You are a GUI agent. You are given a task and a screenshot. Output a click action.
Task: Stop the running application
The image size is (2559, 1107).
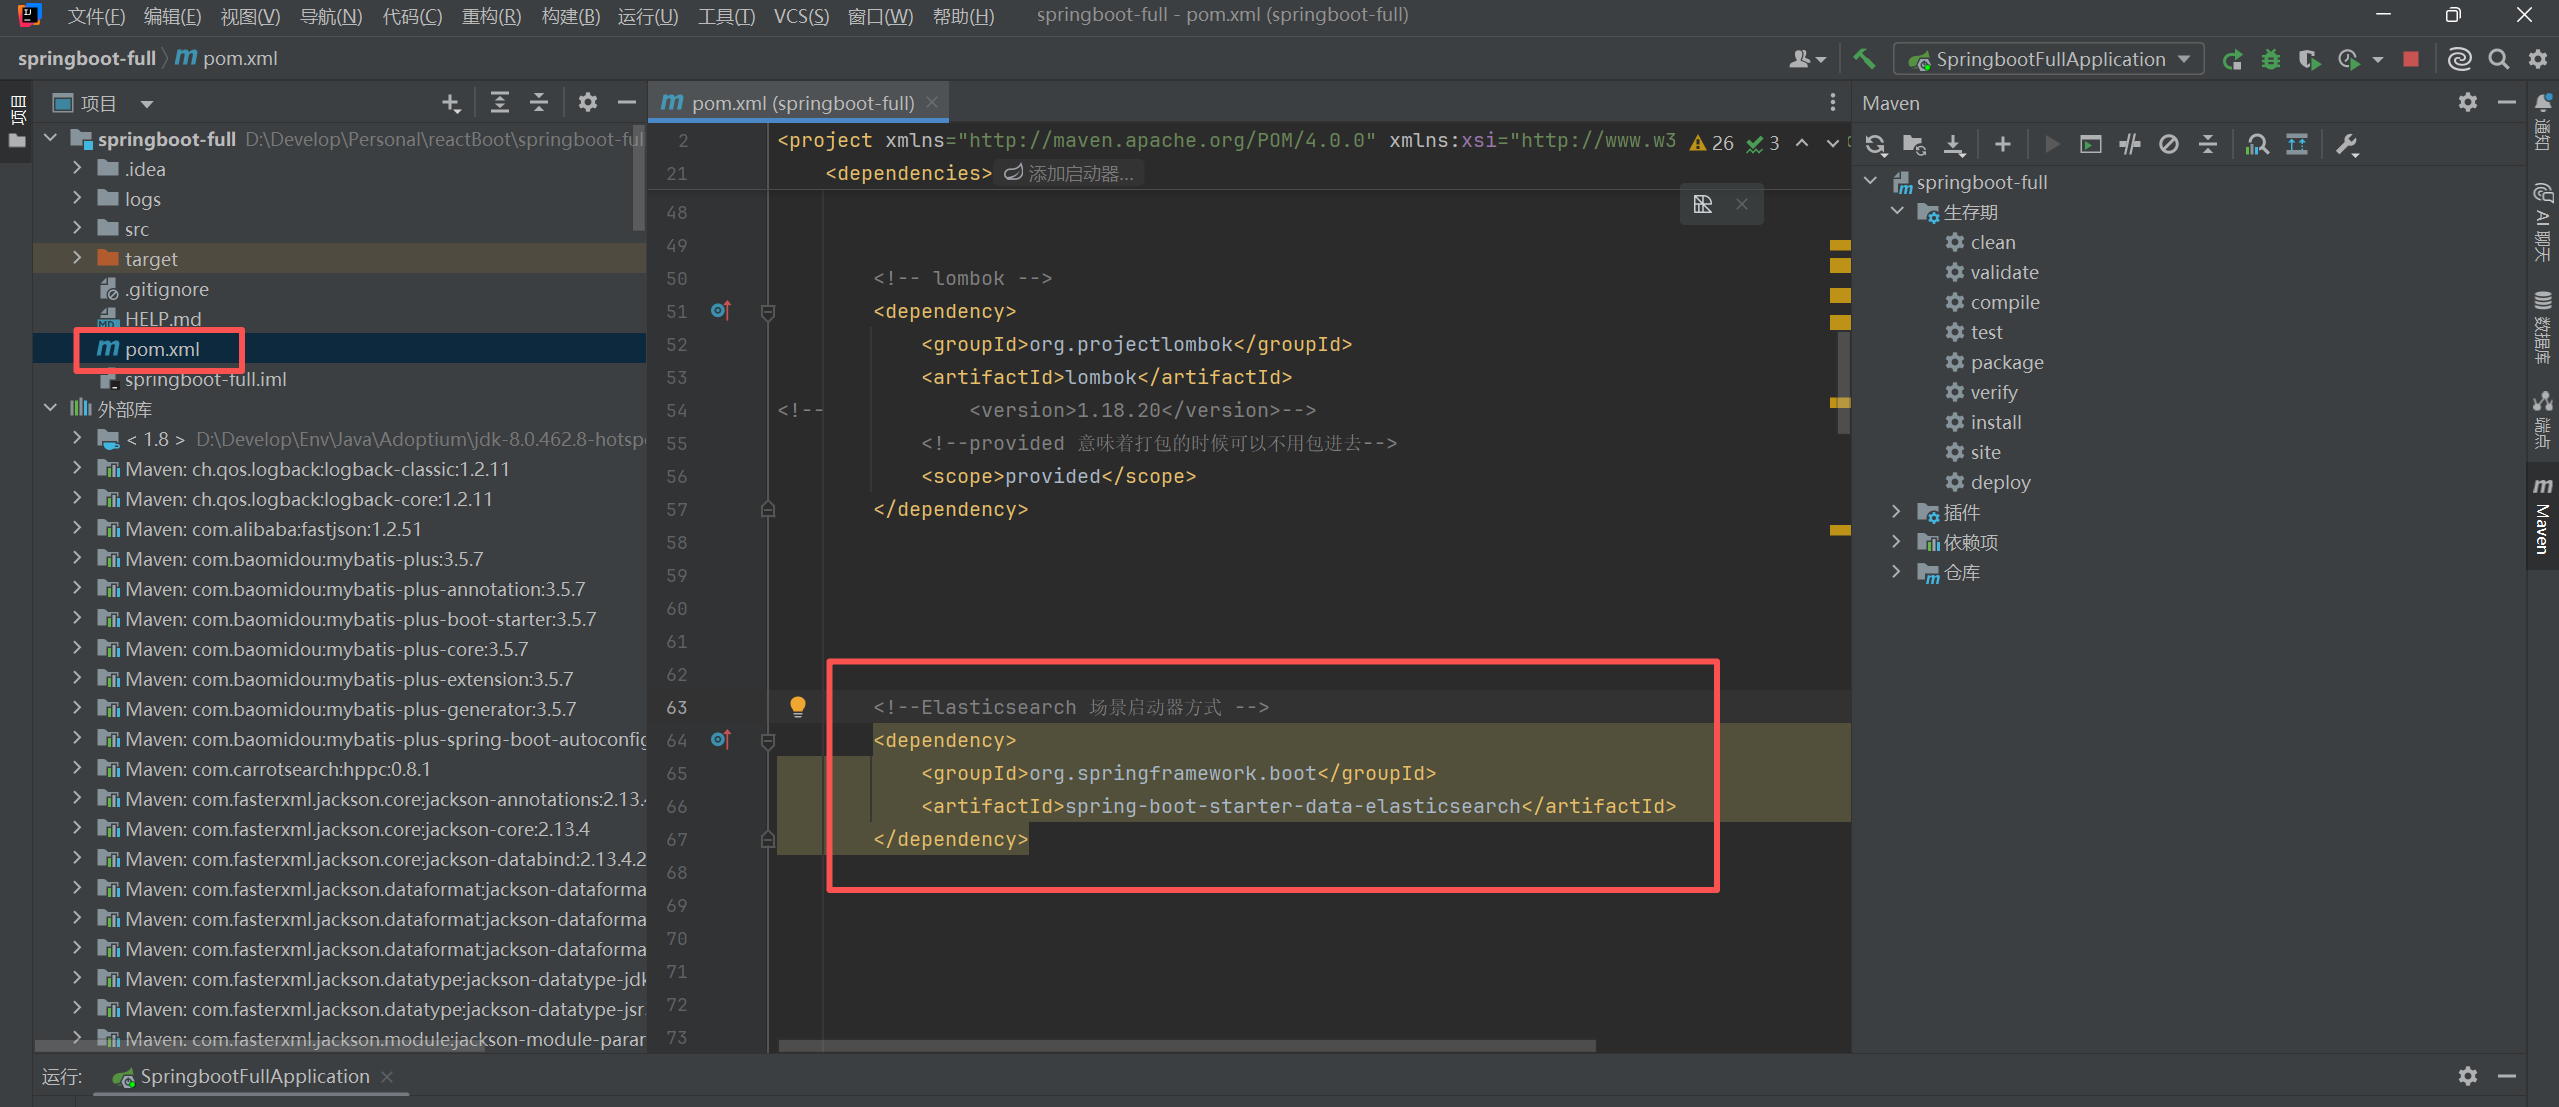[2411, 59]
